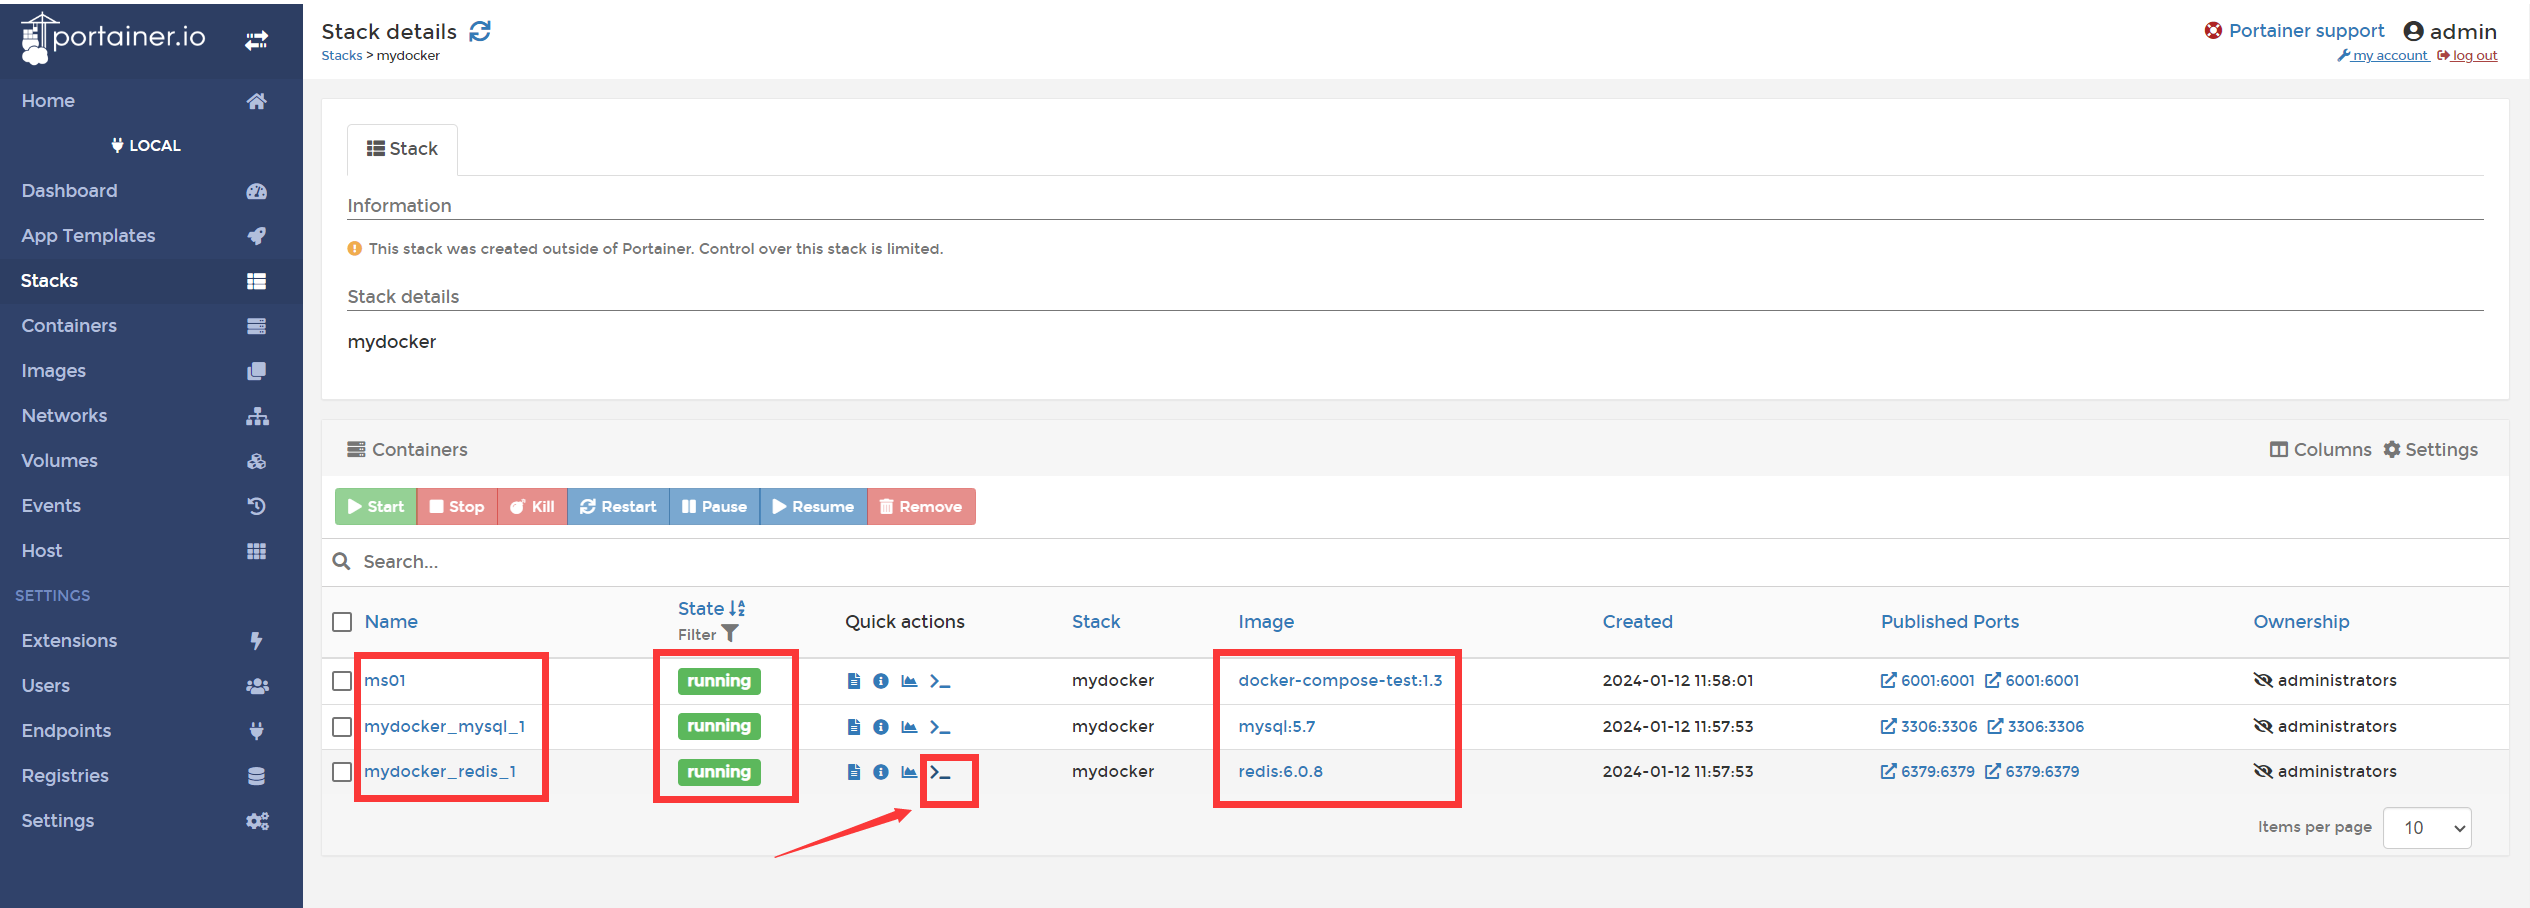Sort containers by Name column
Screen dimensions: 2530x908
(x=391, y=622)
